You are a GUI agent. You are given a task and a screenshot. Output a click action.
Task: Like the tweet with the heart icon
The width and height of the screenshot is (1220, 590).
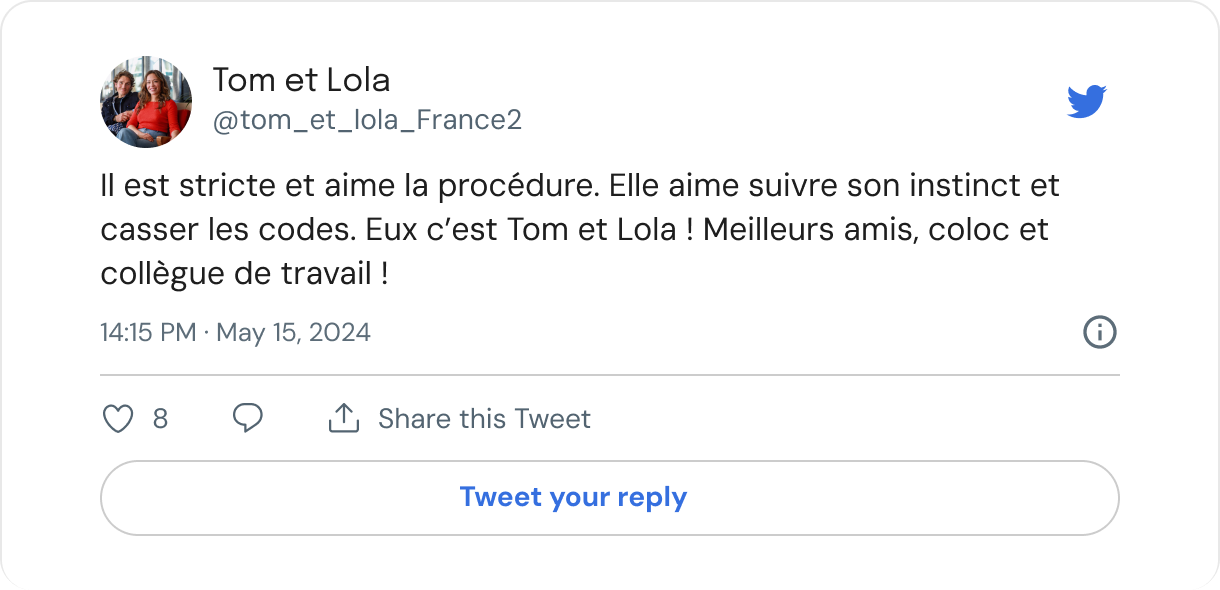point(118,418)
